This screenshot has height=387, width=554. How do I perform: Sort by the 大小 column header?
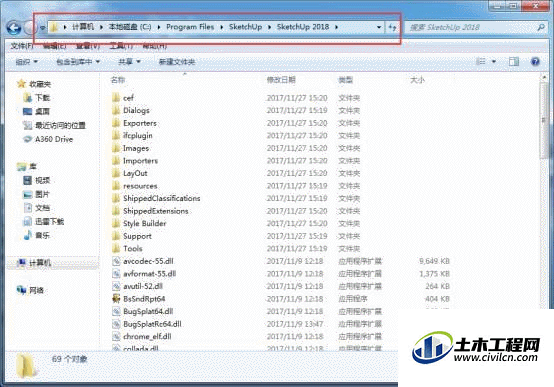pos(417,80)
